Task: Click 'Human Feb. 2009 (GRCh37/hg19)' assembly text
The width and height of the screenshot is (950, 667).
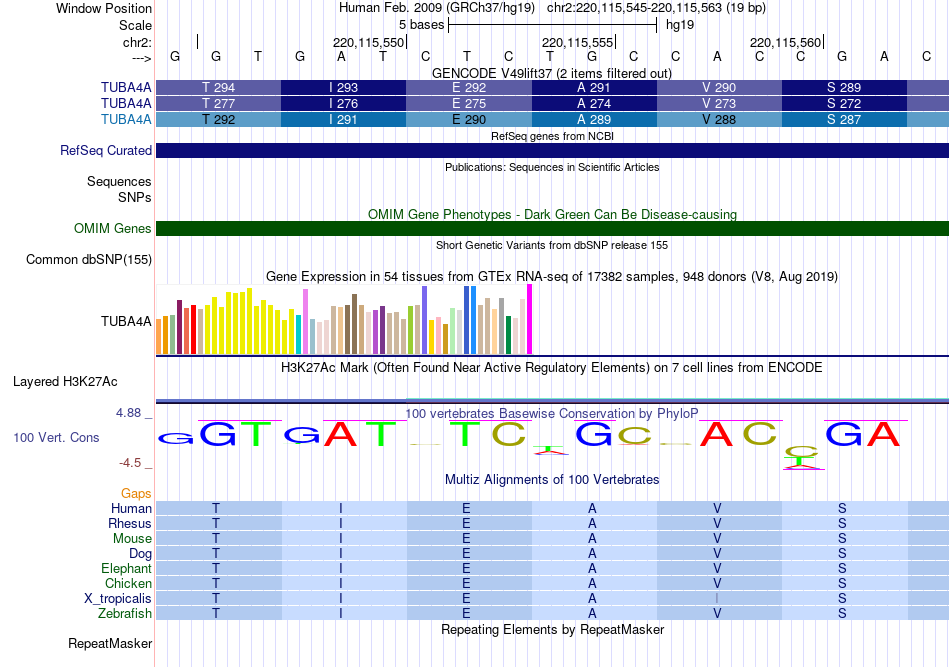Action: point(437,8)
